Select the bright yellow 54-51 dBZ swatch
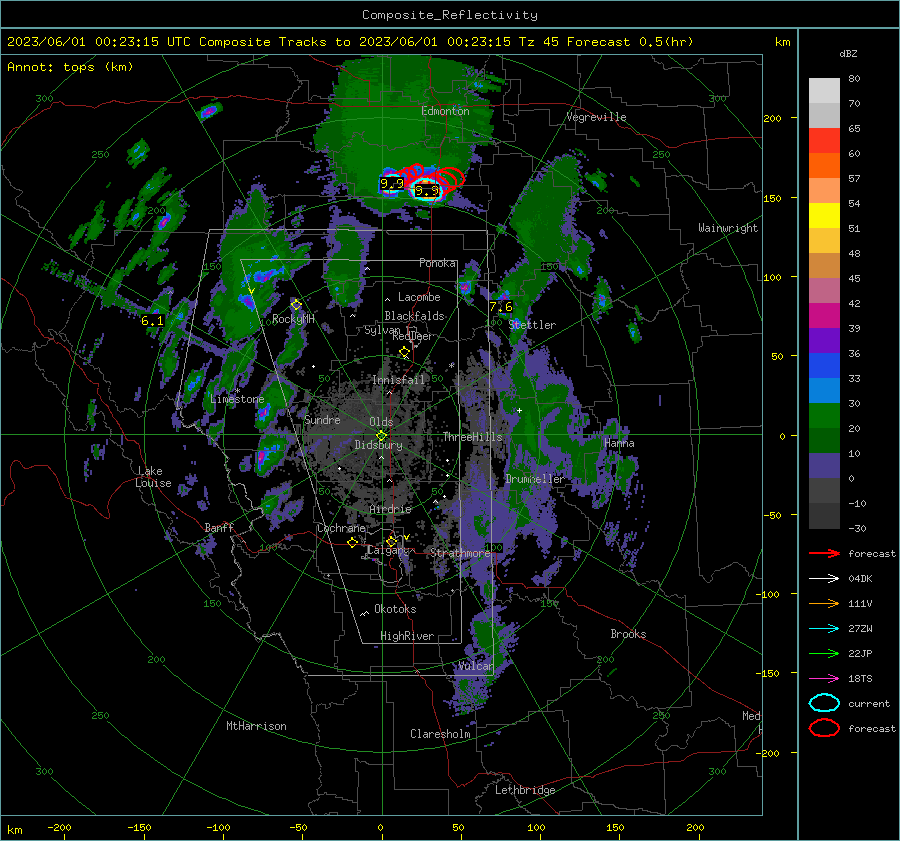The width and height of the screenshot is (900, 841). (x=824, y=216)
